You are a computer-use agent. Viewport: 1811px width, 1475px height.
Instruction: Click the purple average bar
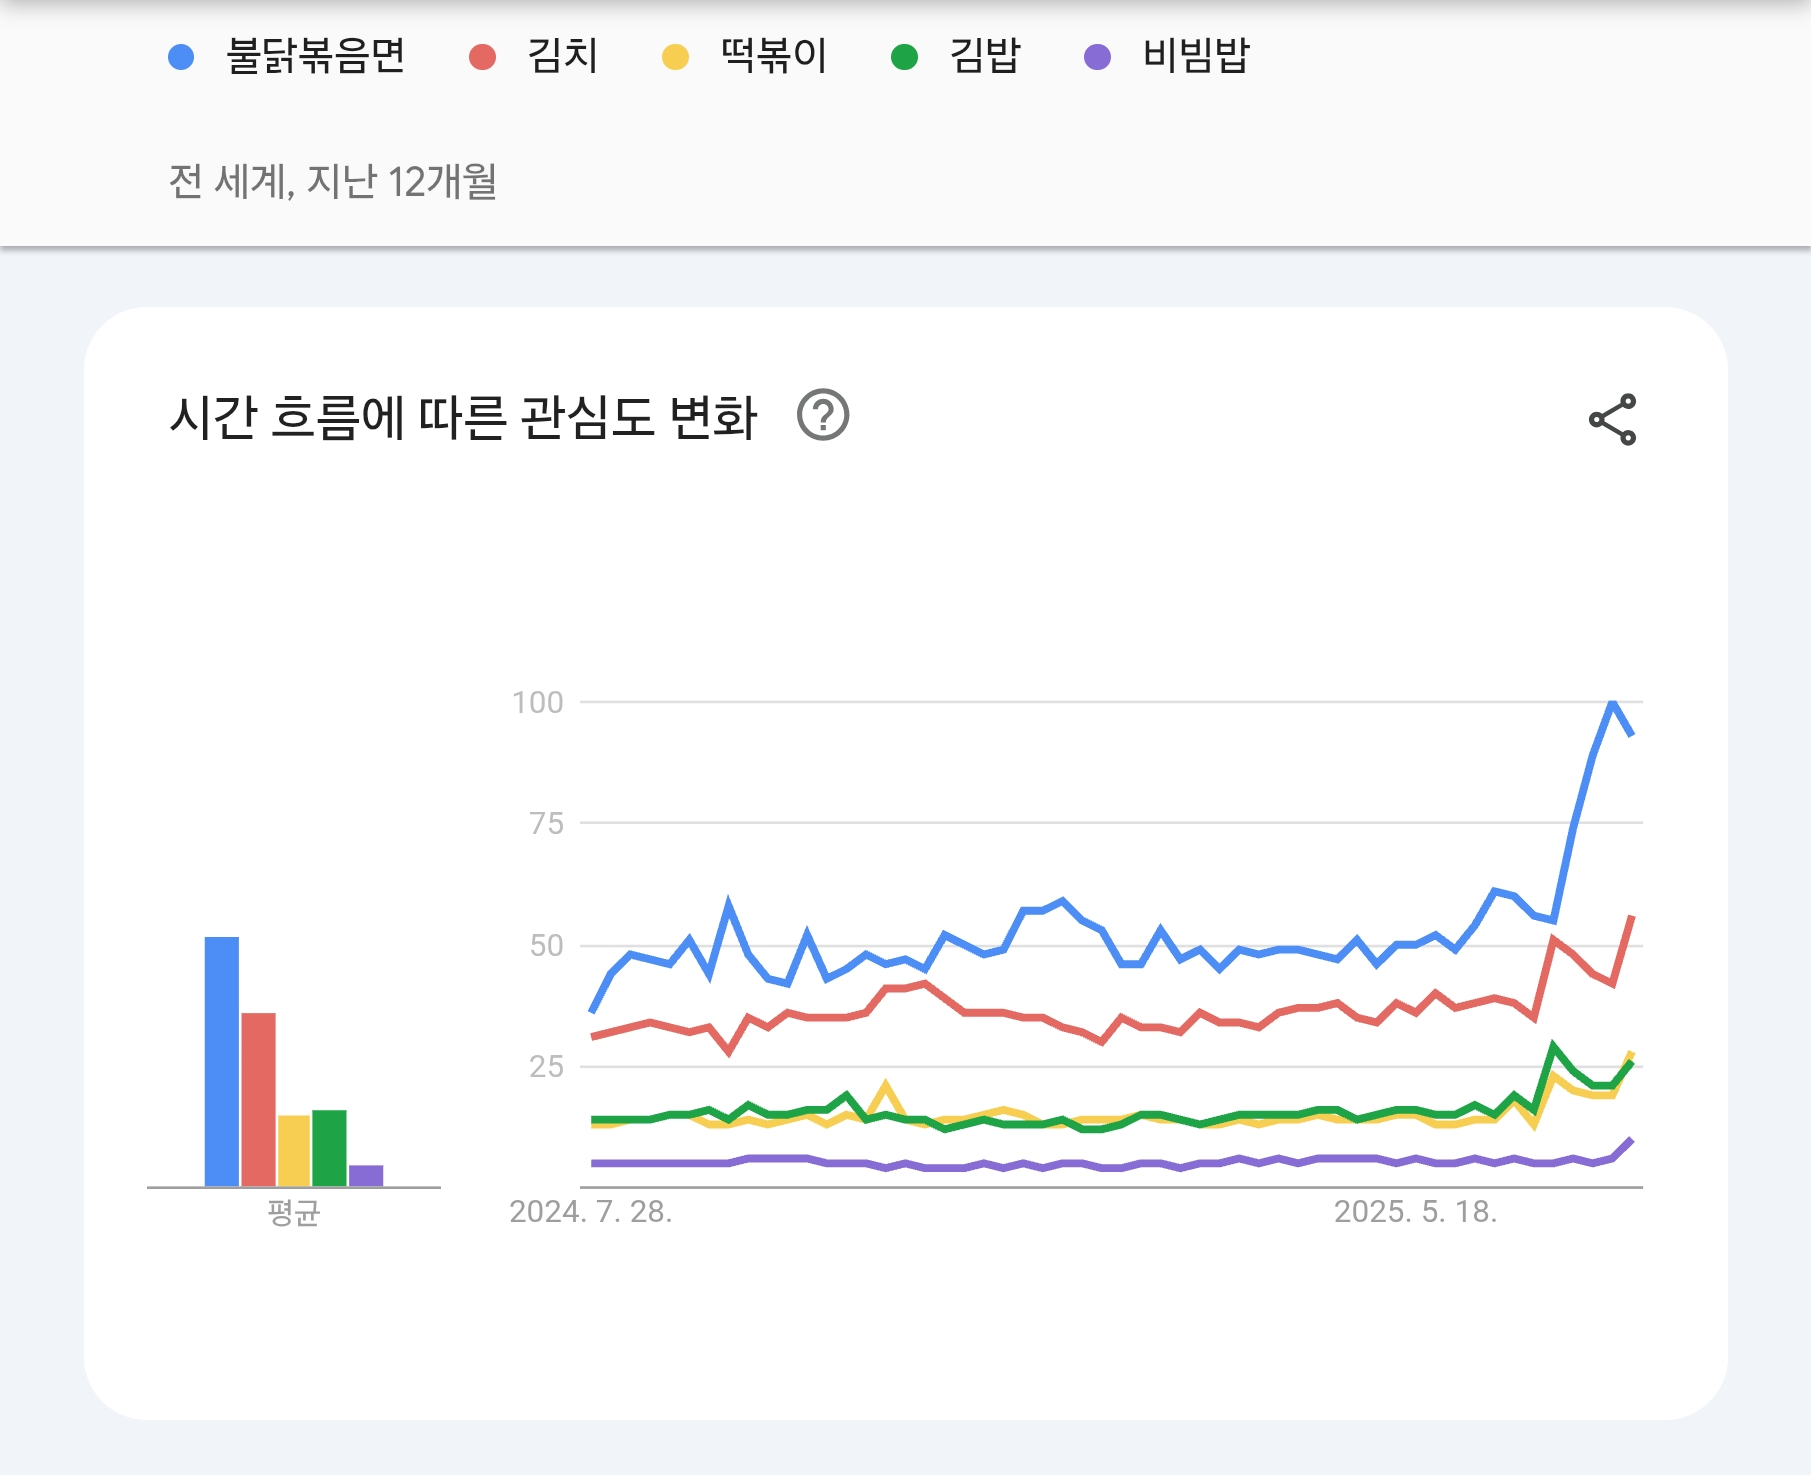366,1175
